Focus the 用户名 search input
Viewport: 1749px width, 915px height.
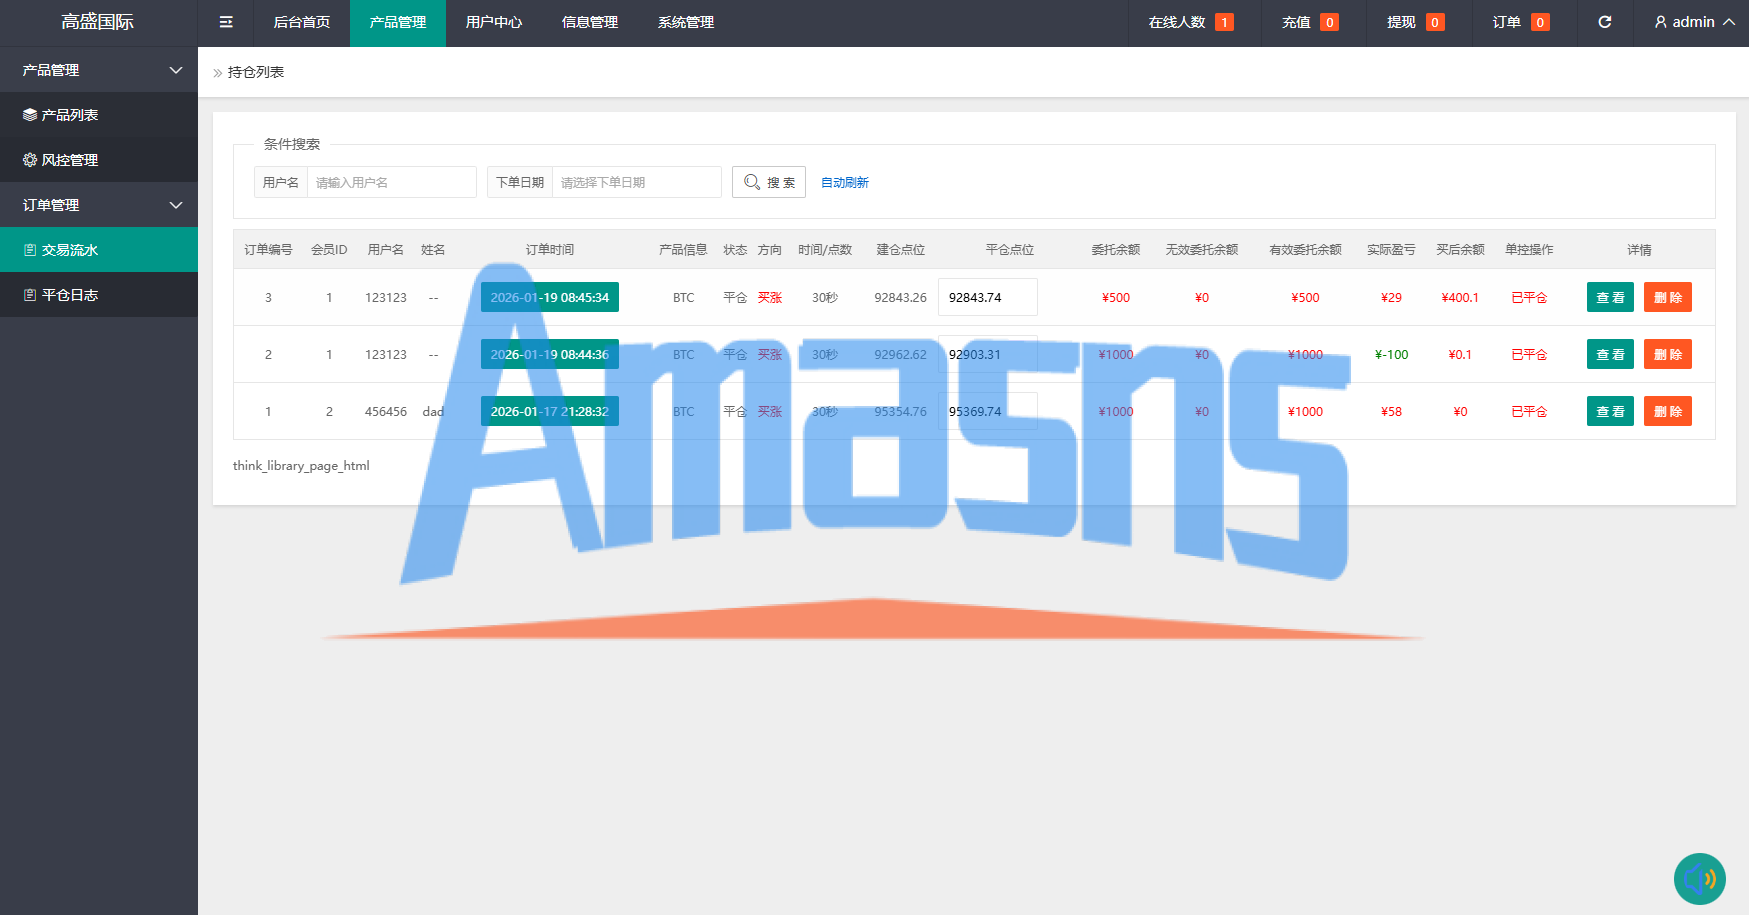[391, 182]
